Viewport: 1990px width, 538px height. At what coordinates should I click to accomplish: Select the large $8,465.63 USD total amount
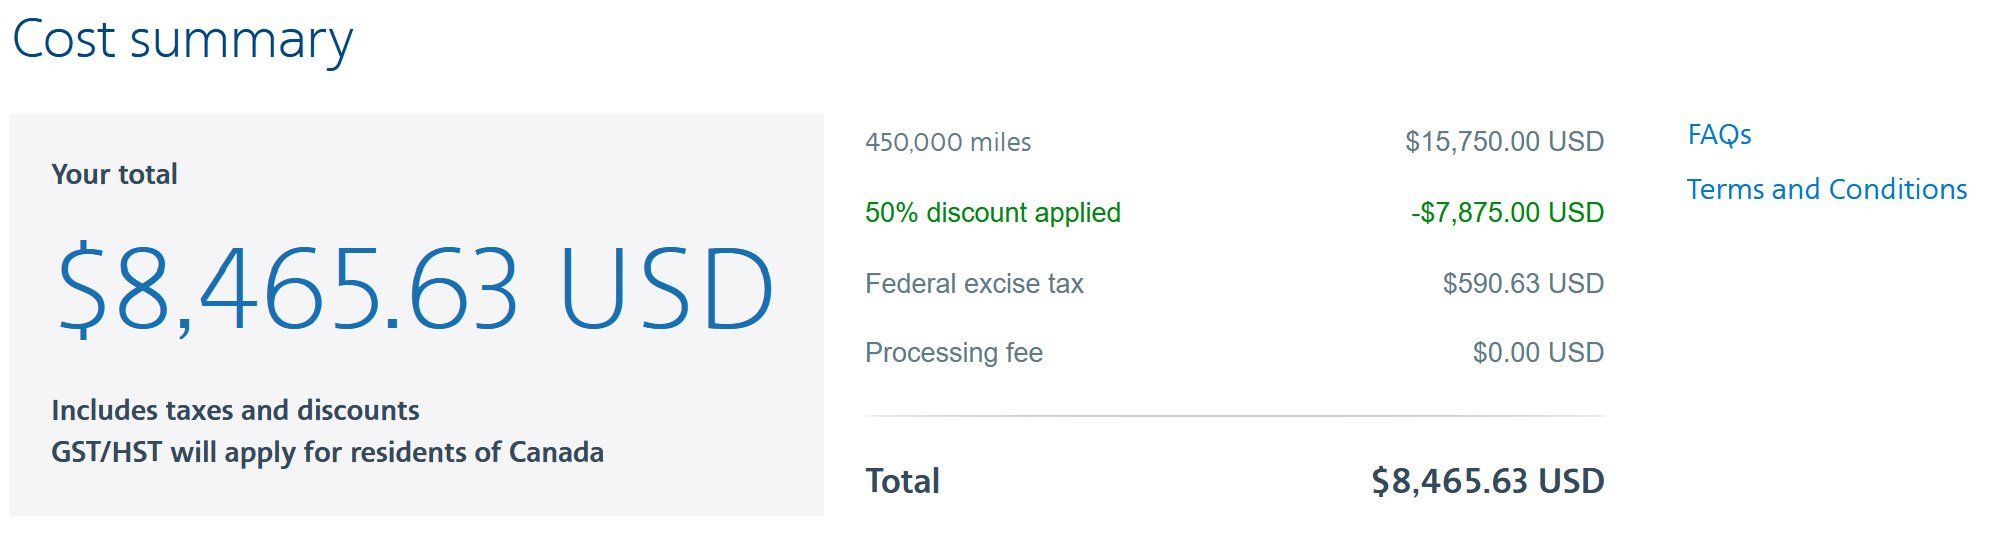click(x=416, y=289)
